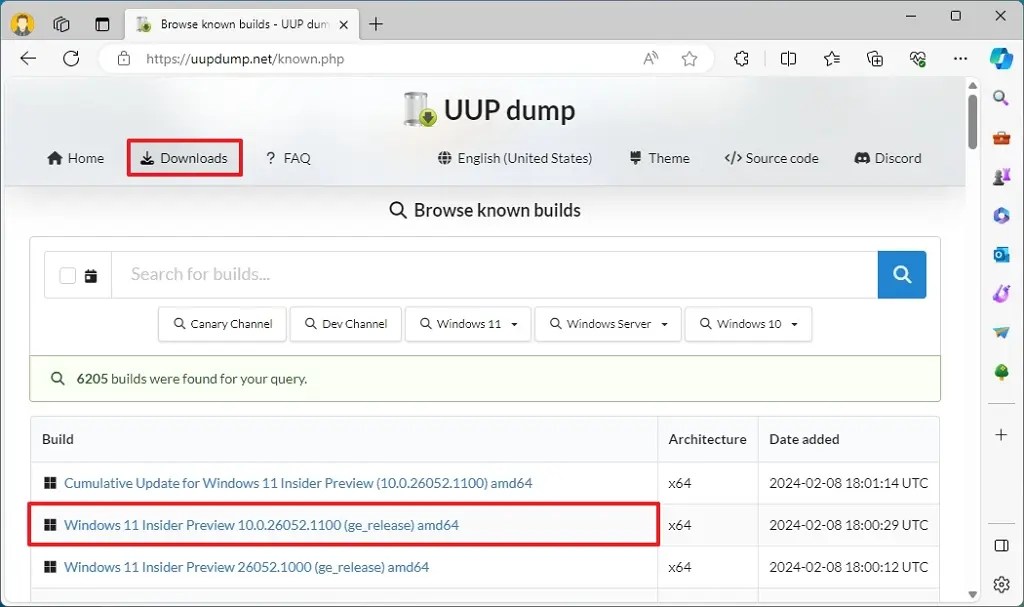Change language from English (United States)
1024x607 pixels.
click(515, 158)
